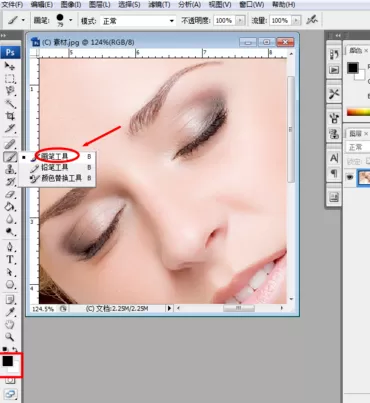Open the layer blend mode 正常 dropdown

pyautogui.click(x=358, y=147)
